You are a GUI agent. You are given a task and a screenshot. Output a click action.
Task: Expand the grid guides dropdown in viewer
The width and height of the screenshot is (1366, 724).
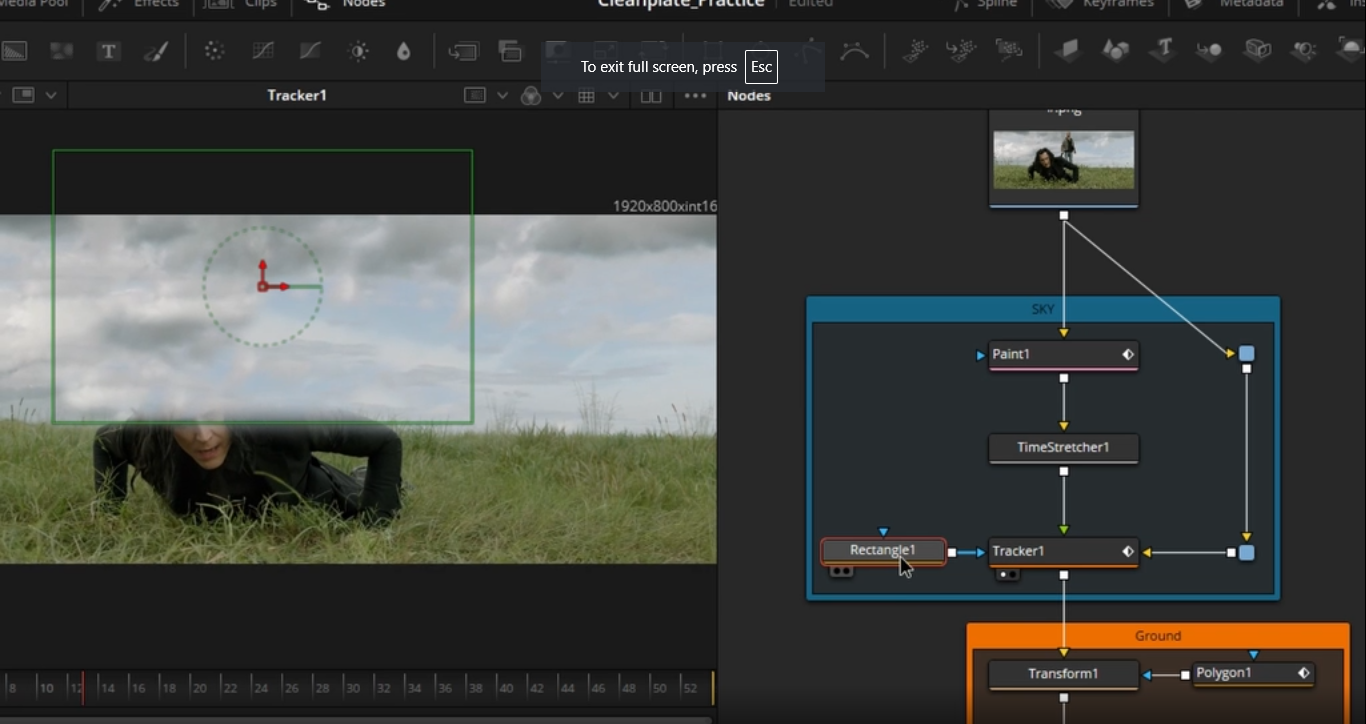click(613, 96)
